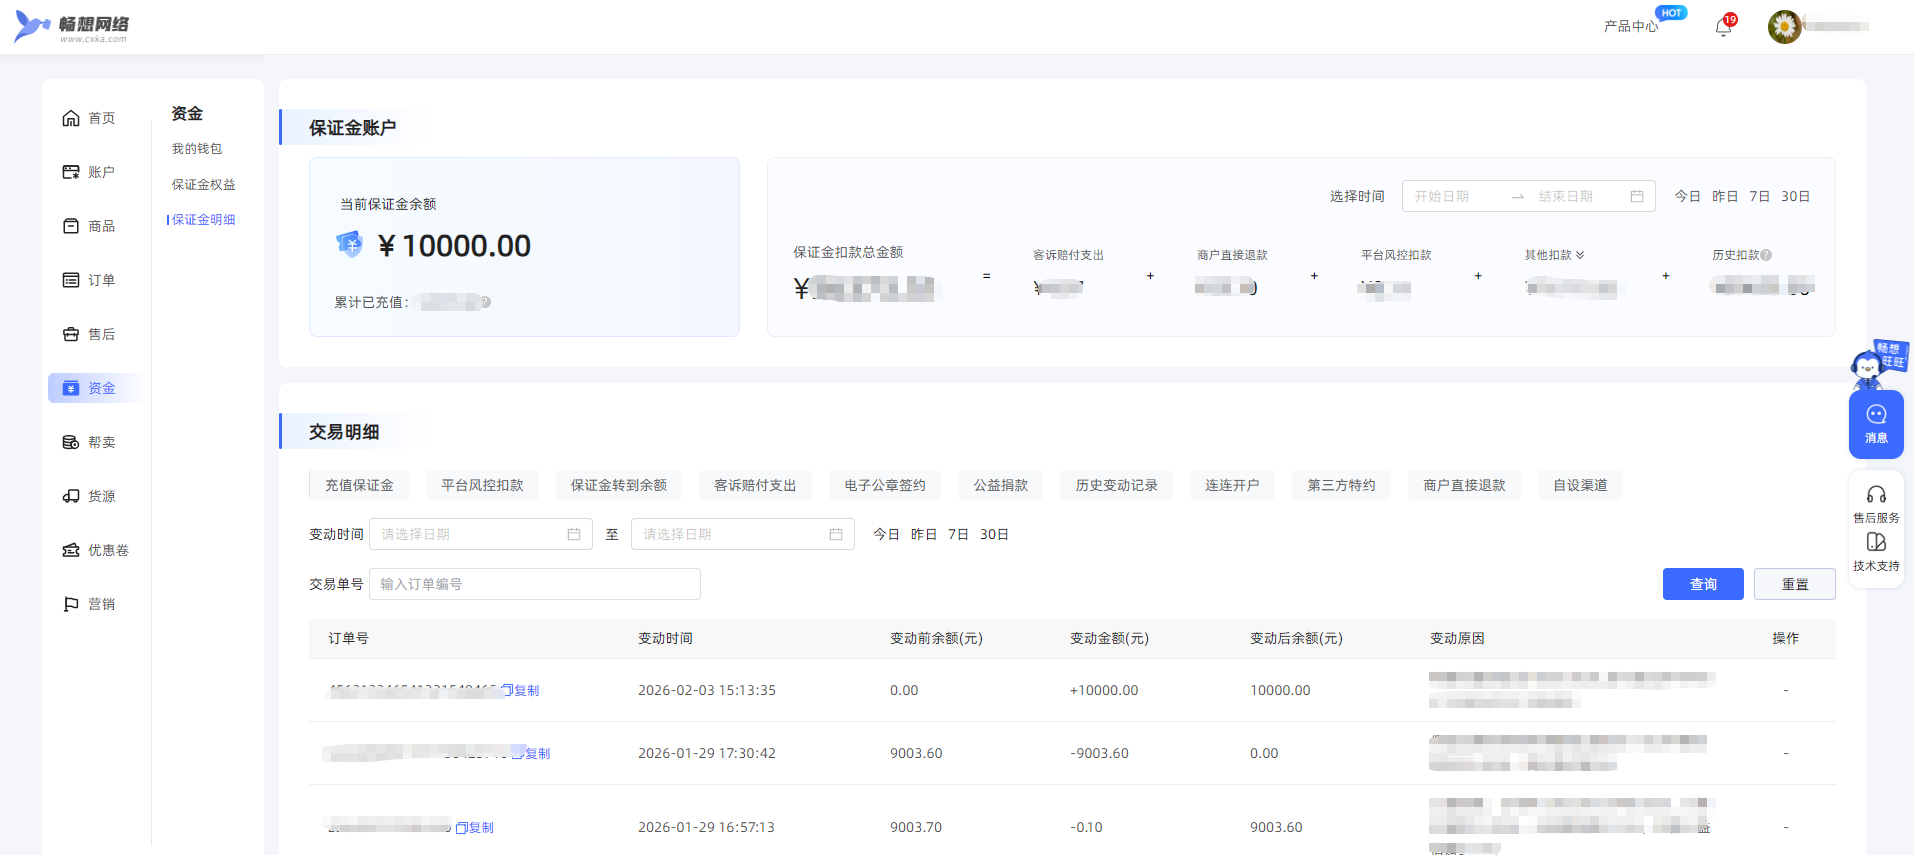Click the 畅想网络 logo

pyautogui.click(x=72, y=27)
